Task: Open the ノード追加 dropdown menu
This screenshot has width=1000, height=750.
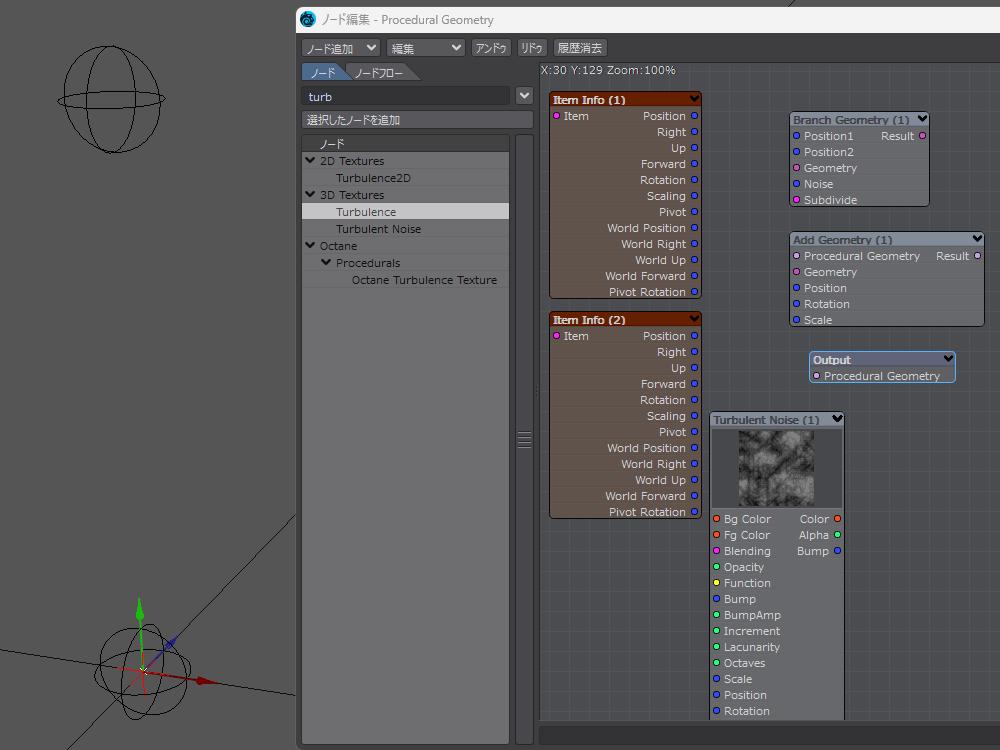Action: [x=341, y=48]
